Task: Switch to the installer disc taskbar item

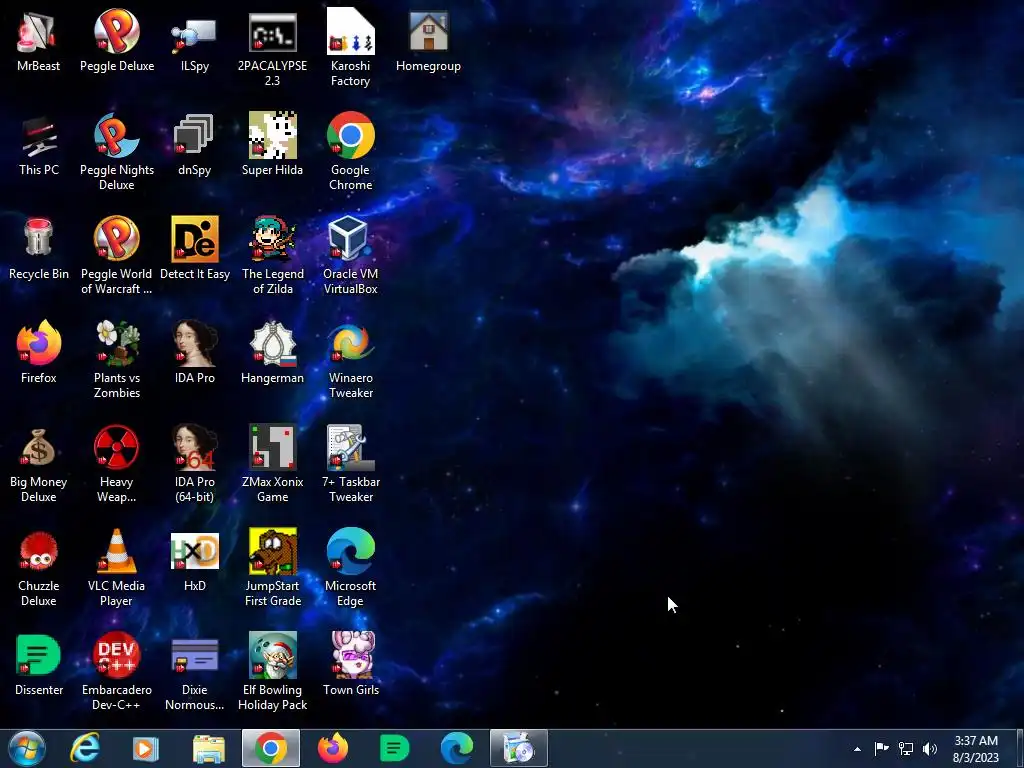Action: click(519, 748)
